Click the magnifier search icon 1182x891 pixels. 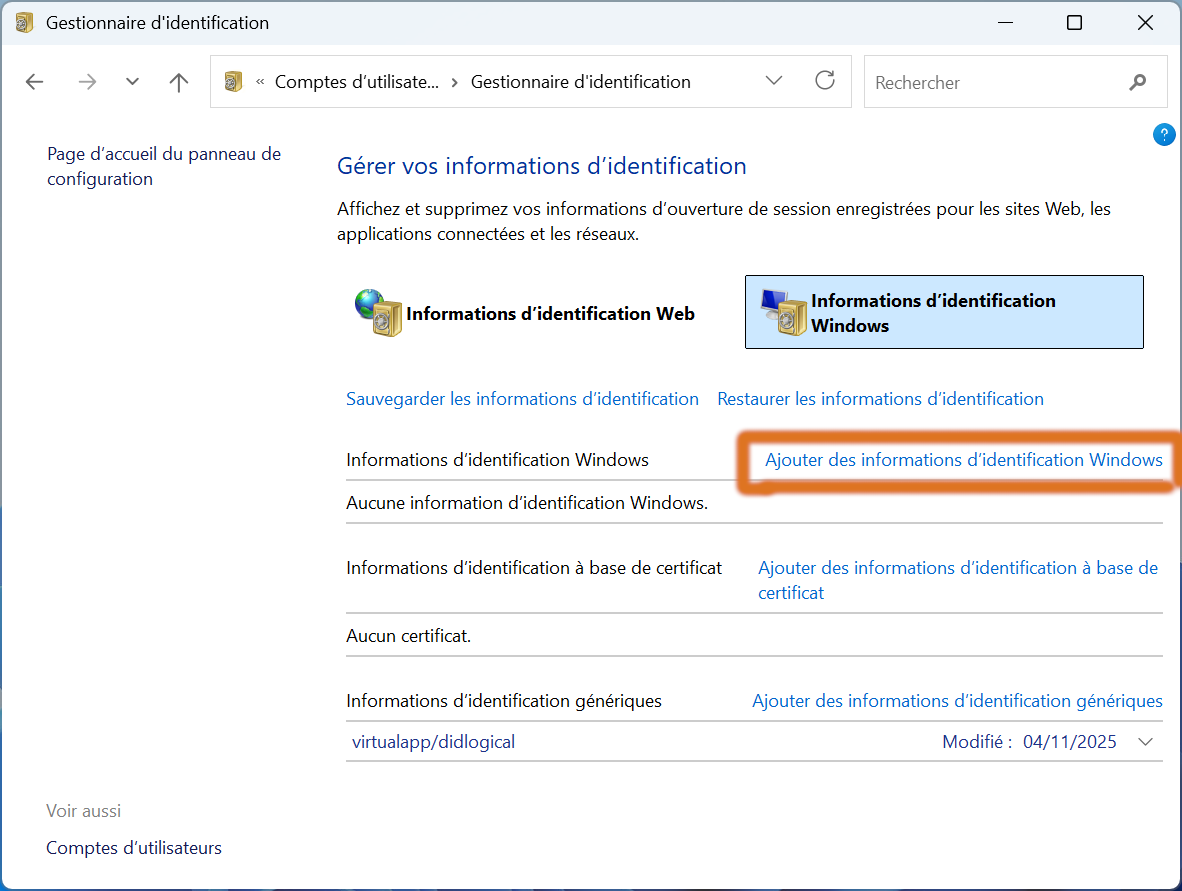[1138, 82]
